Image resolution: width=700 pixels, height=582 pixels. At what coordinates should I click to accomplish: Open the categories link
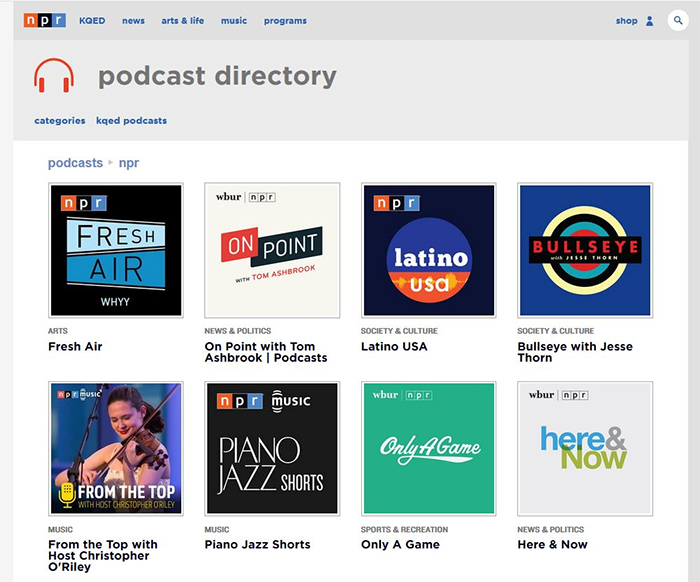60,121
